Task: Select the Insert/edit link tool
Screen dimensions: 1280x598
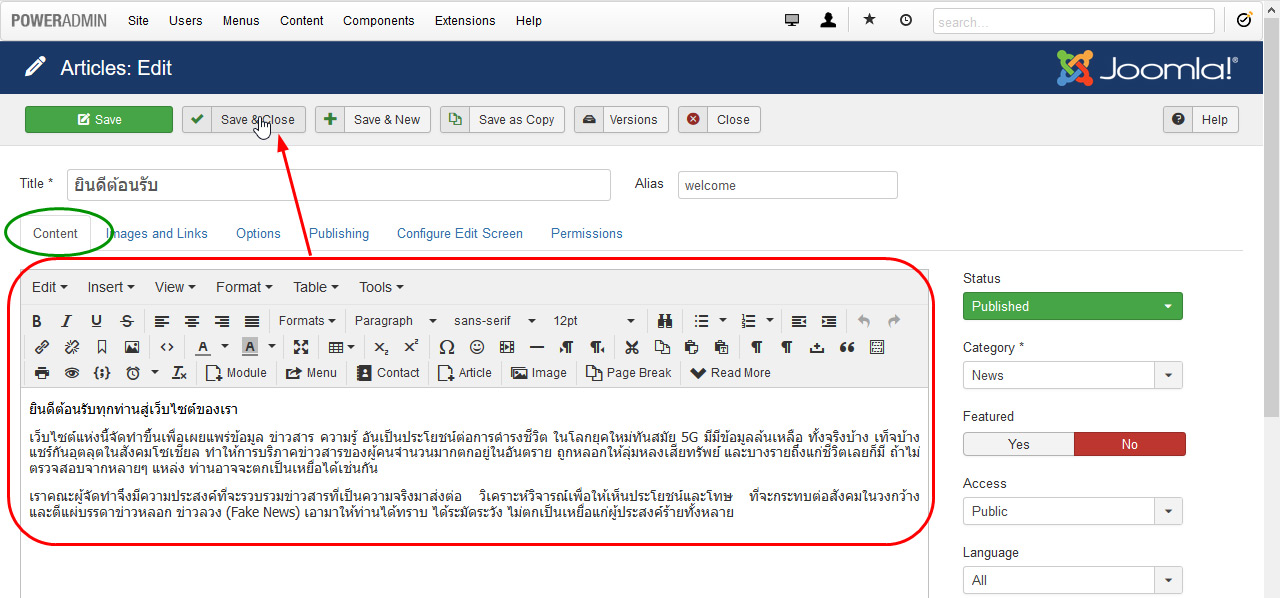Action: 41,347
